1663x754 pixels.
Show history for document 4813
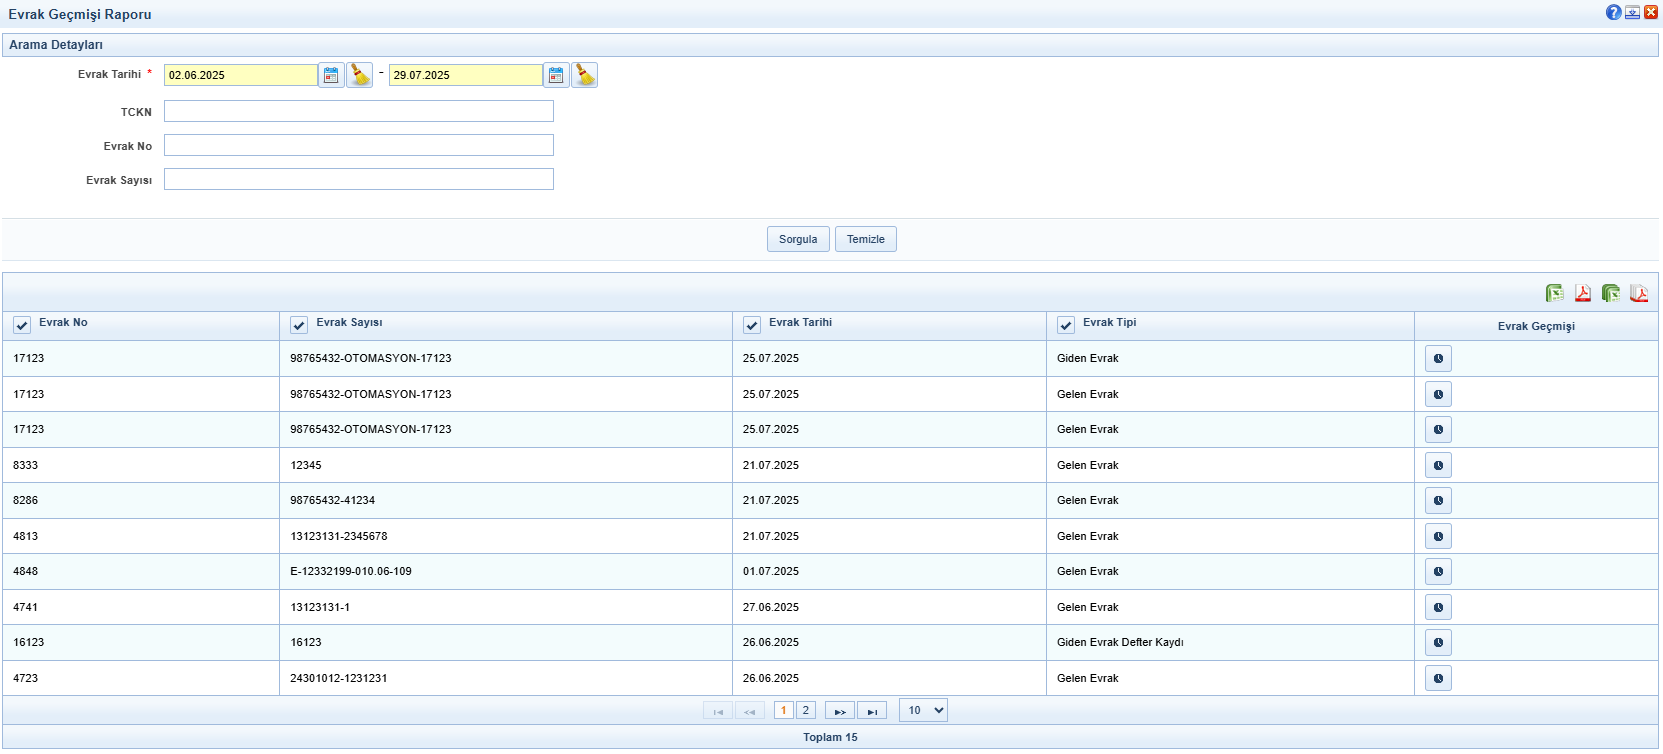[1438, 536]
